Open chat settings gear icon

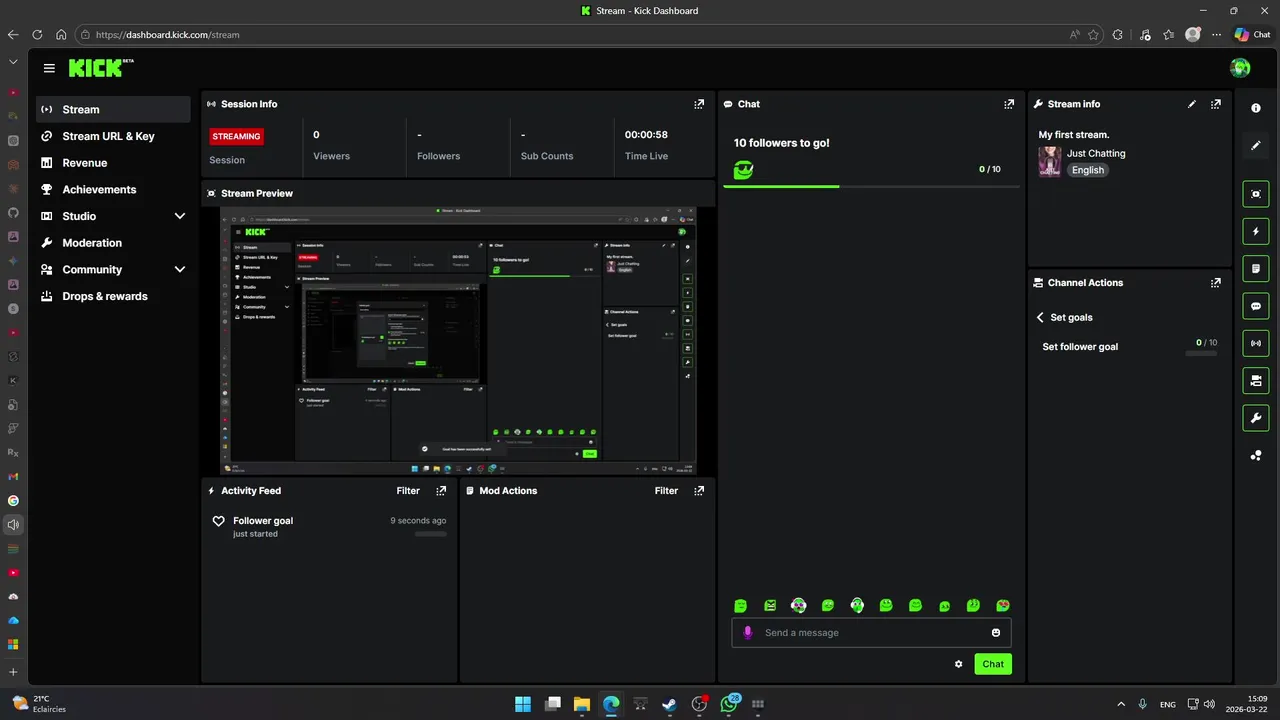[x=959, y=664]
